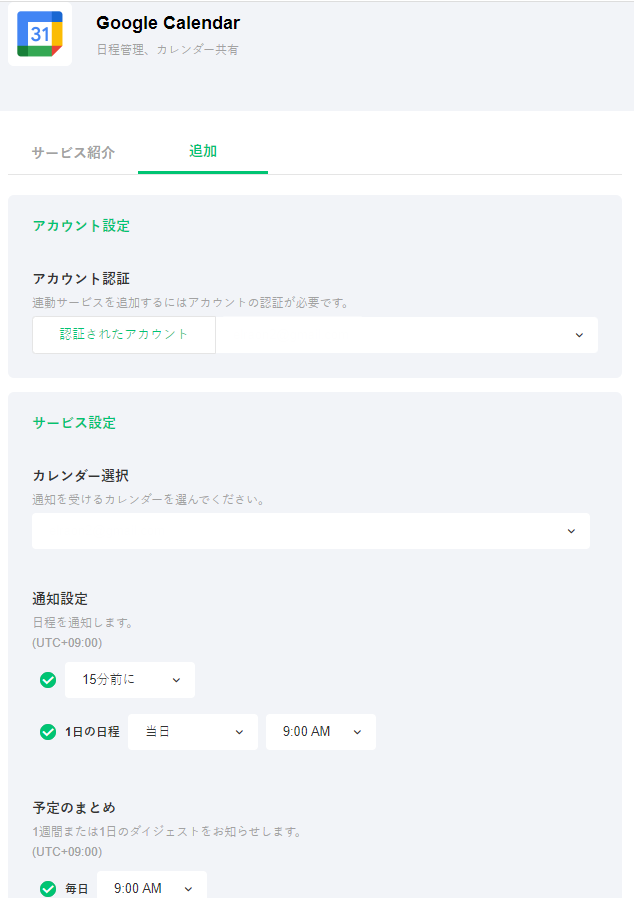Open the authenticated account selection dropdown
The width and height of the screenshot is (634, 898).
(406, 335)
